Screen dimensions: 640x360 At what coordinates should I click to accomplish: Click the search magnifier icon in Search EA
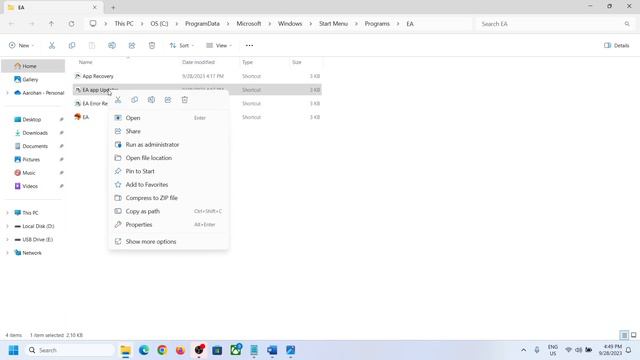tap(627, 24)
